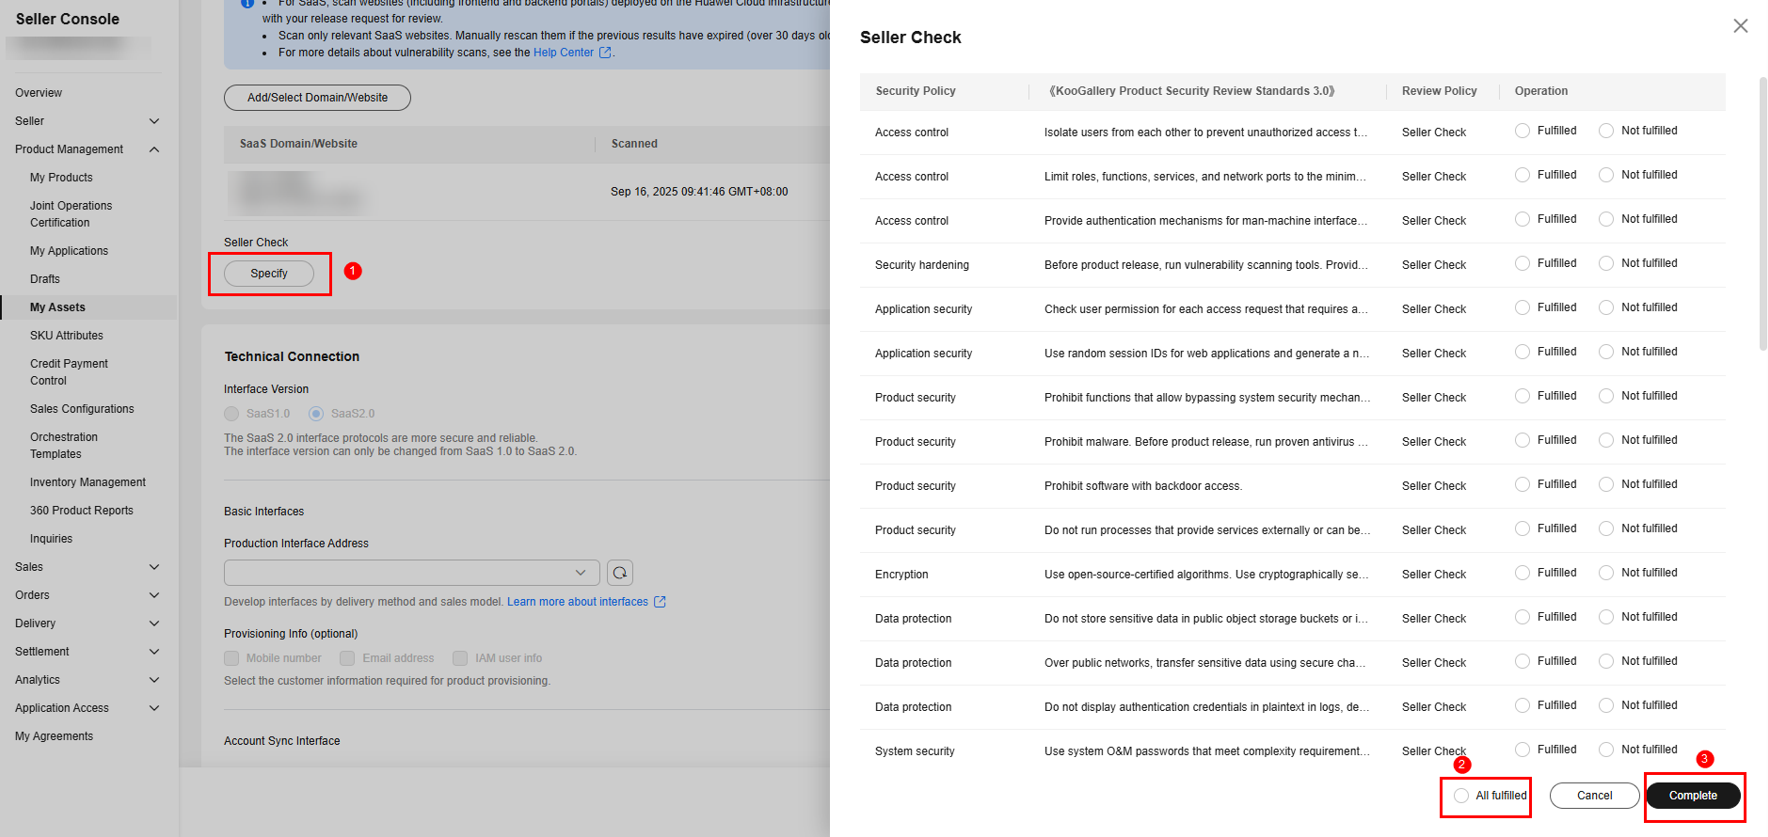This screenshot has height=837, width=1768.
Task: Close the Seller Check panel with the X
Action: click(x=1740, y=26)
